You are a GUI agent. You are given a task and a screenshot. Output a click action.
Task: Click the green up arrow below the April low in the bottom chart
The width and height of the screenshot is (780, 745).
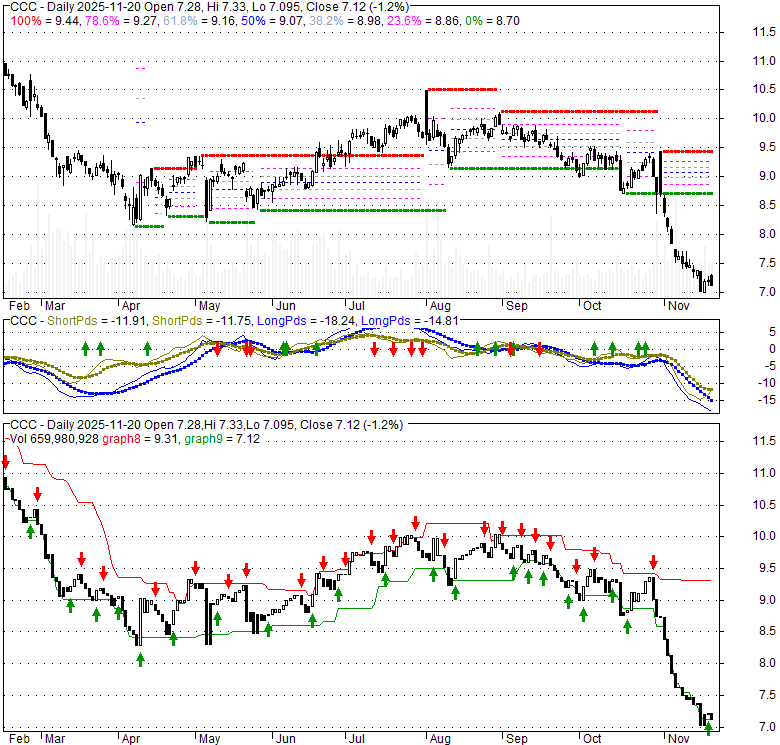tap(140, 658)
